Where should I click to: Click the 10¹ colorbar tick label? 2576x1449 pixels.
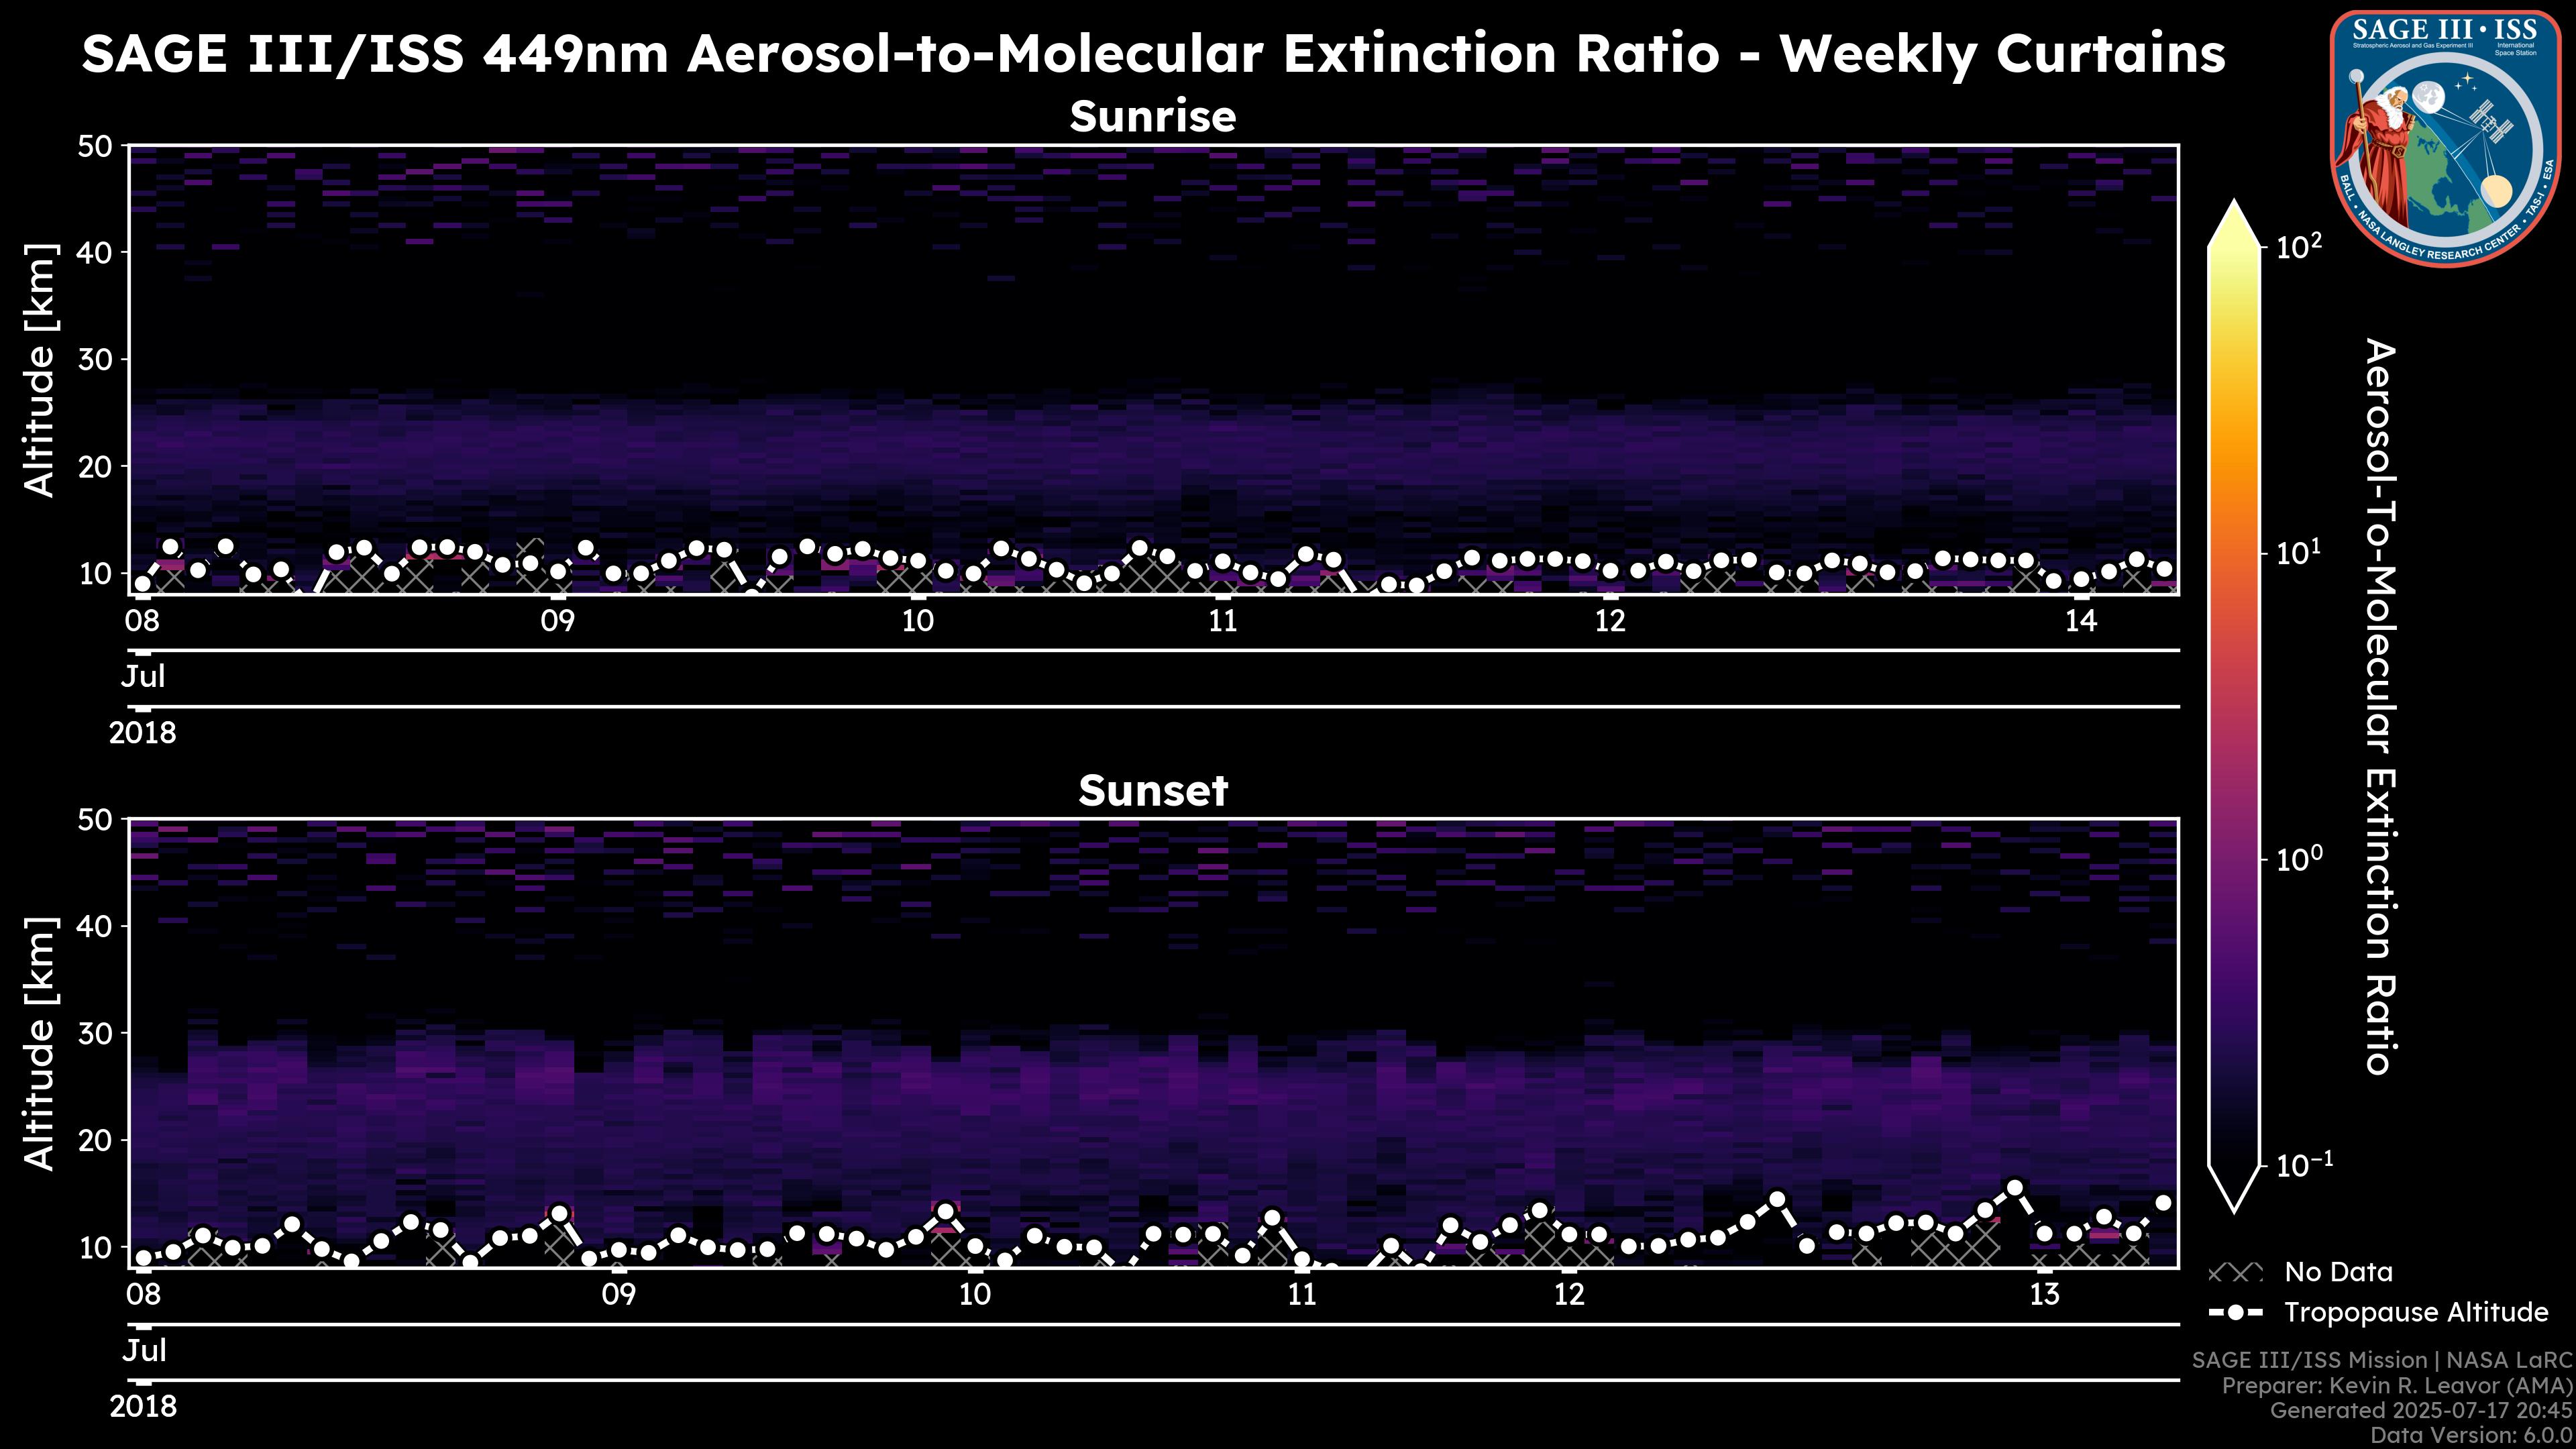pyautogui.click(x=2299, y=553)
